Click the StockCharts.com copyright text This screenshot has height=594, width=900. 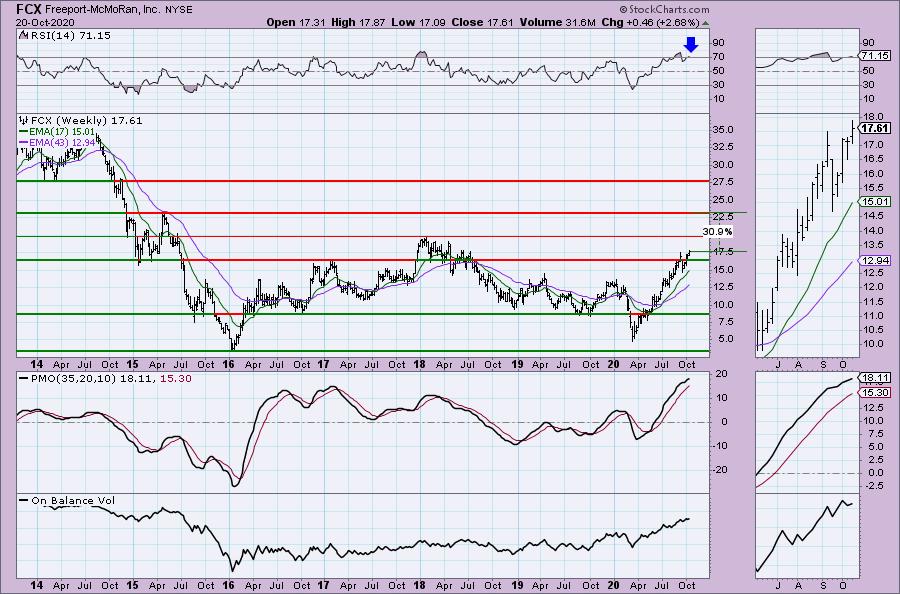tap(664, 9)
